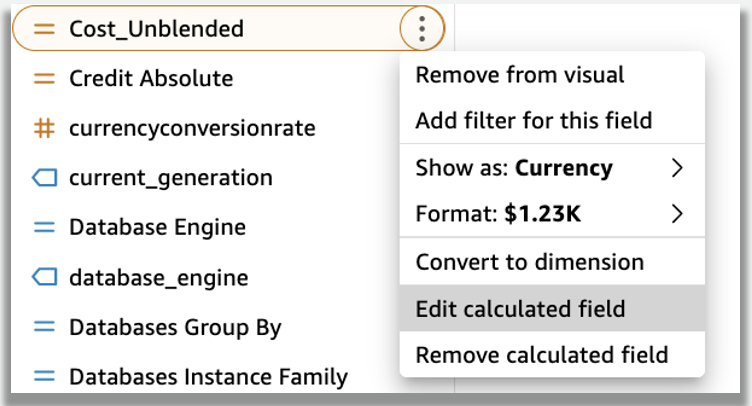Open the Cost_Unblended three-dot options menu

[x=422, y=28]
